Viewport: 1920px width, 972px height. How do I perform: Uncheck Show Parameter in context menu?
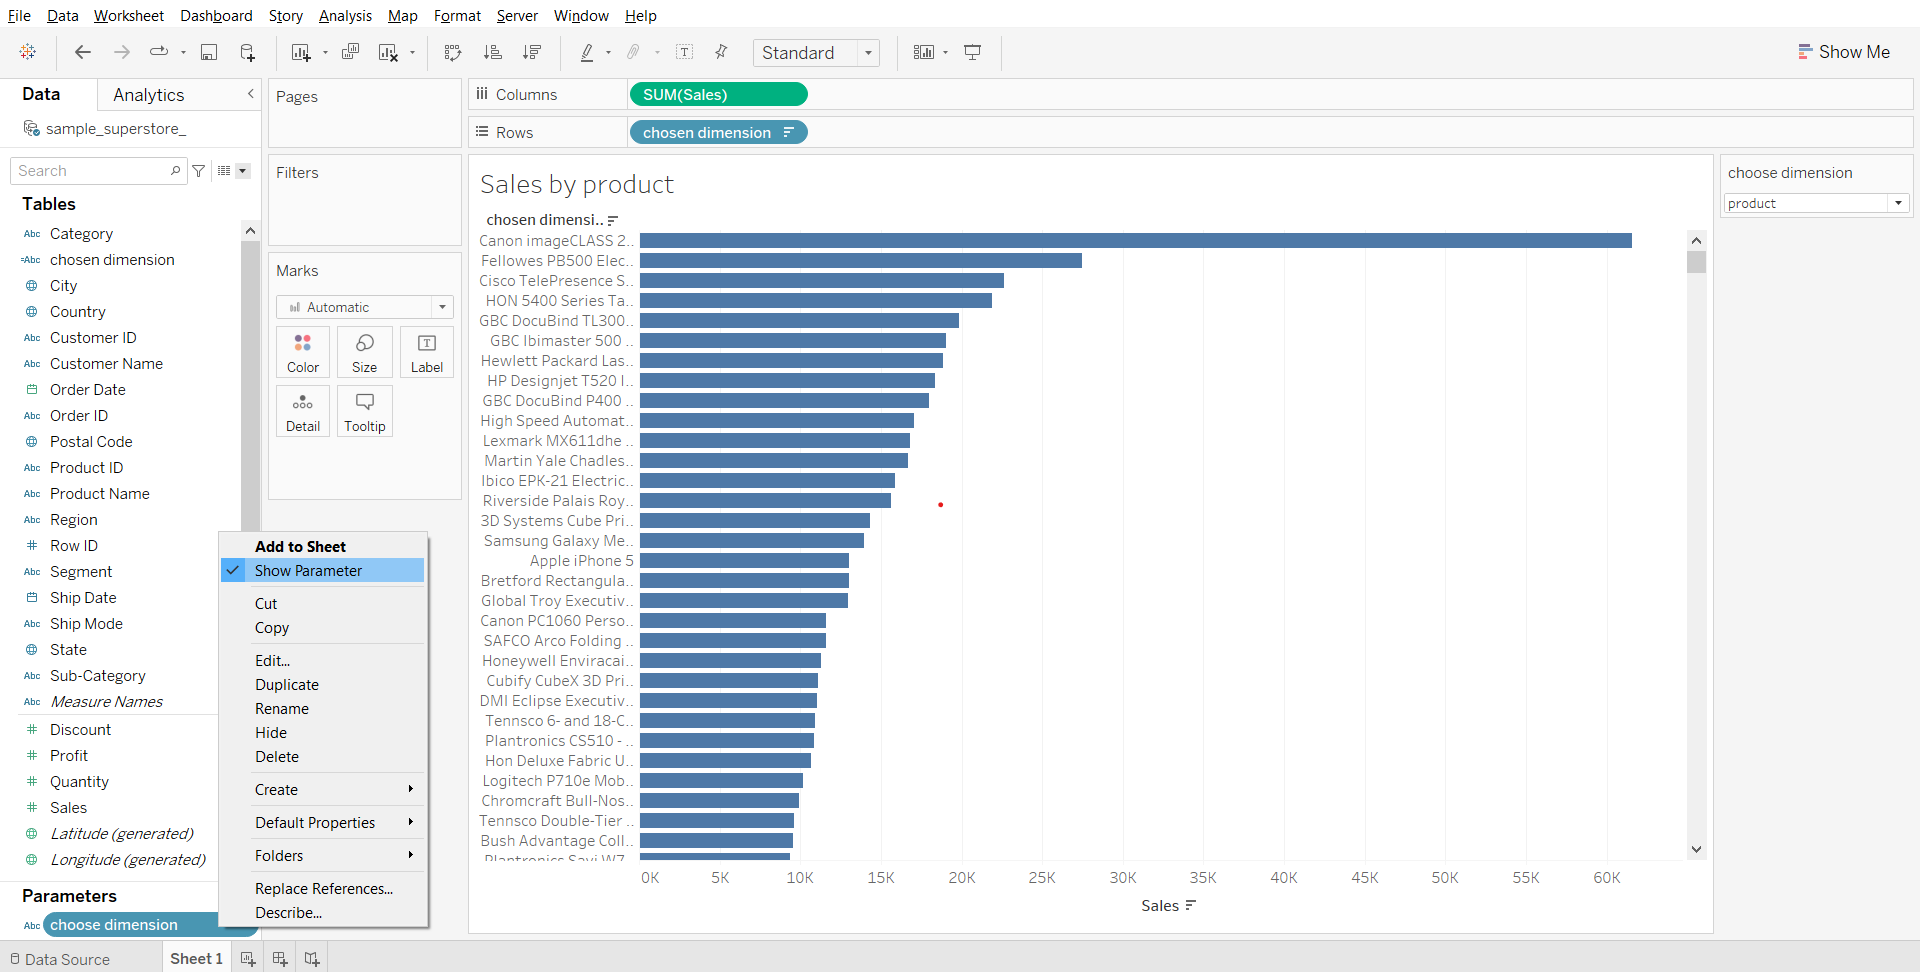[x=308, y=571]
